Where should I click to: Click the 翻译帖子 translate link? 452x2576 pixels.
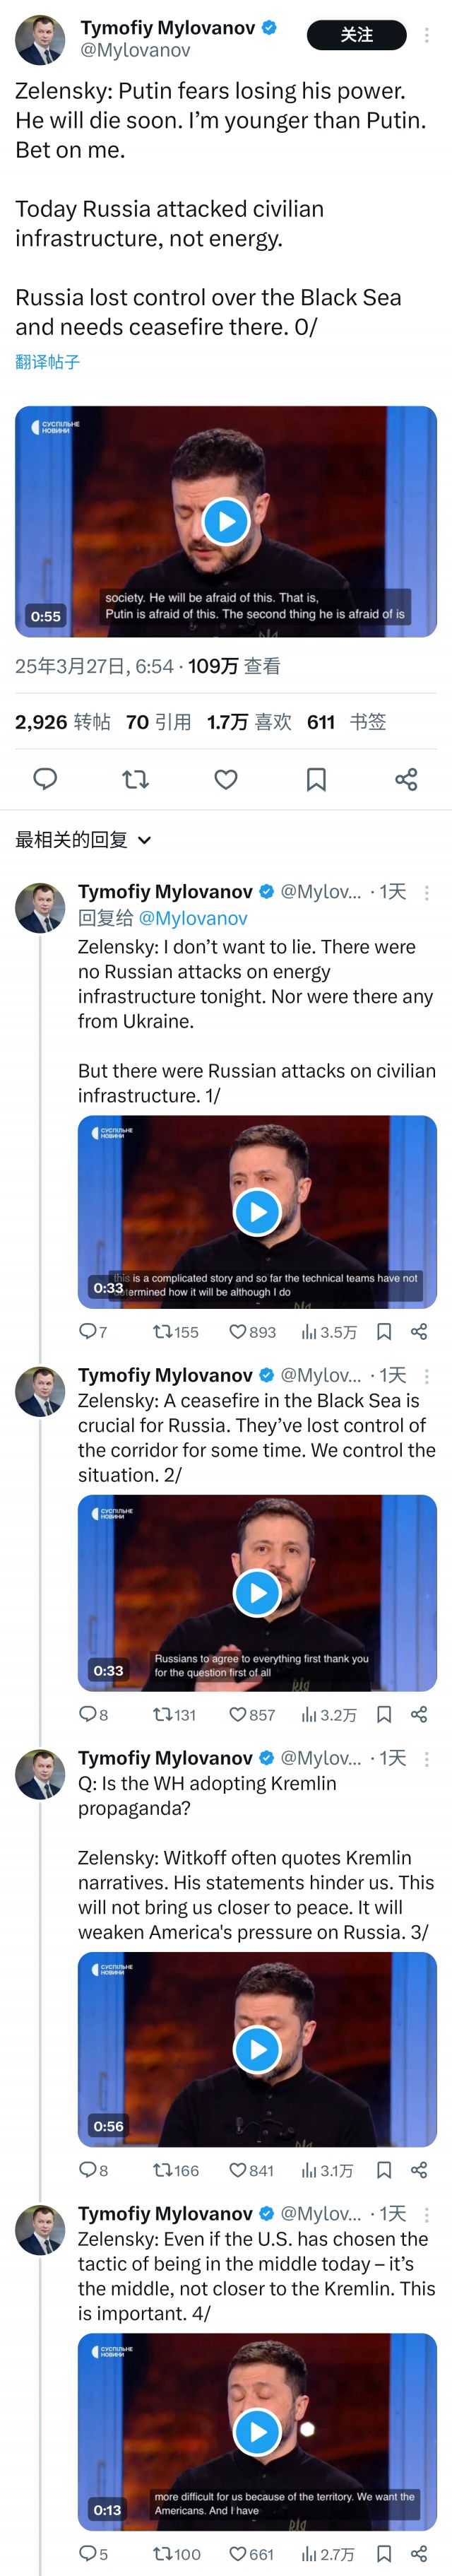[x=47, y=362]
